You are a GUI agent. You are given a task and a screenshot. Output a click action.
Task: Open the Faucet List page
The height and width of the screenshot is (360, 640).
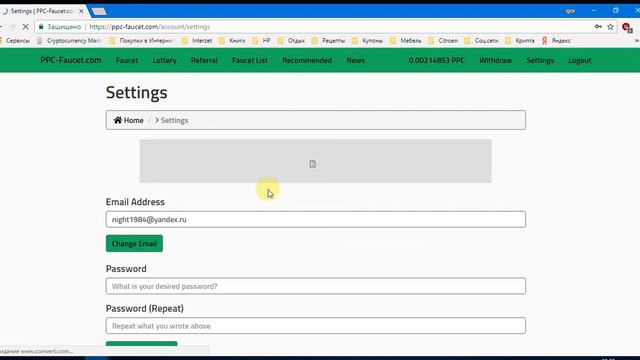pyautogui.click(x=250, y=60)
